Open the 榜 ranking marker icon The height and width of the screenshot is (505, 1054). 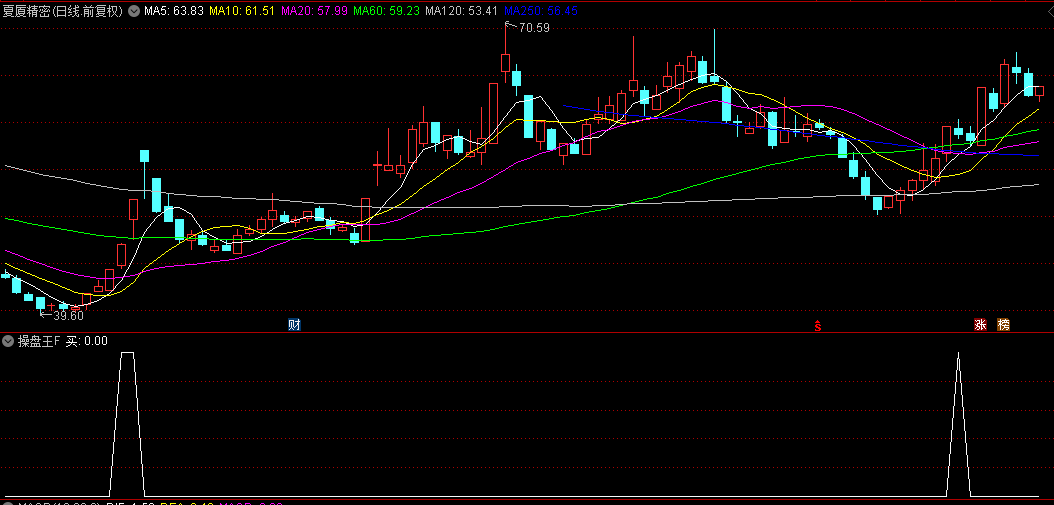[x=1004, y=325]
